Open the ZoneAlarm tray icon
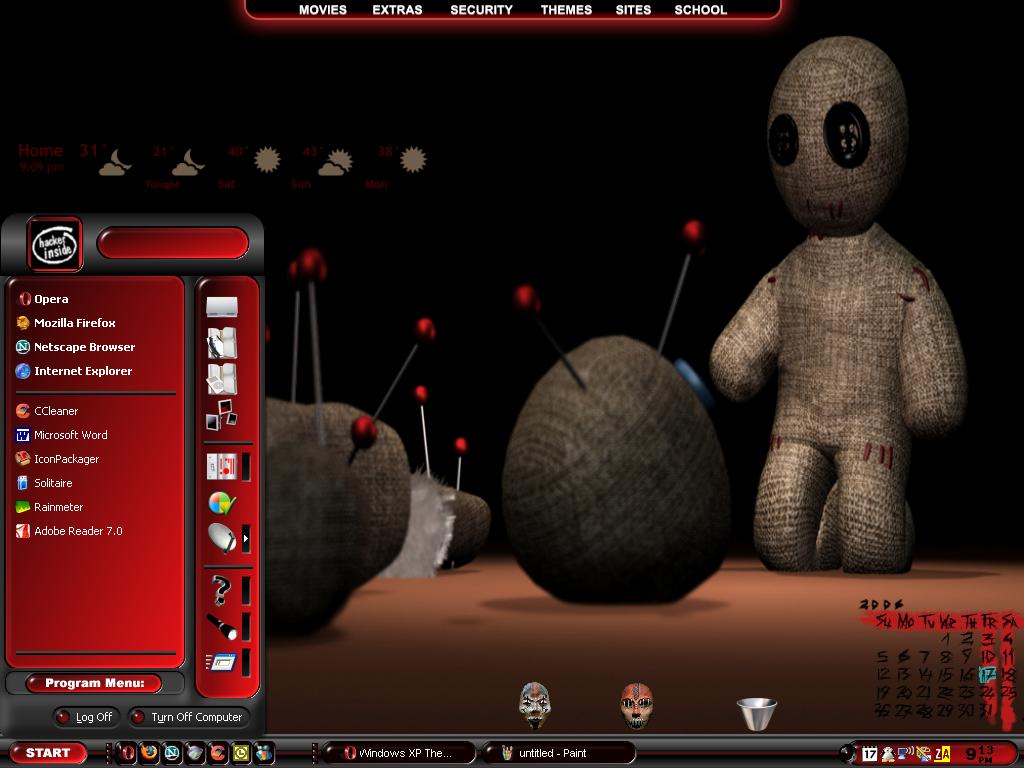1024x768 pixels. point(942,754)
